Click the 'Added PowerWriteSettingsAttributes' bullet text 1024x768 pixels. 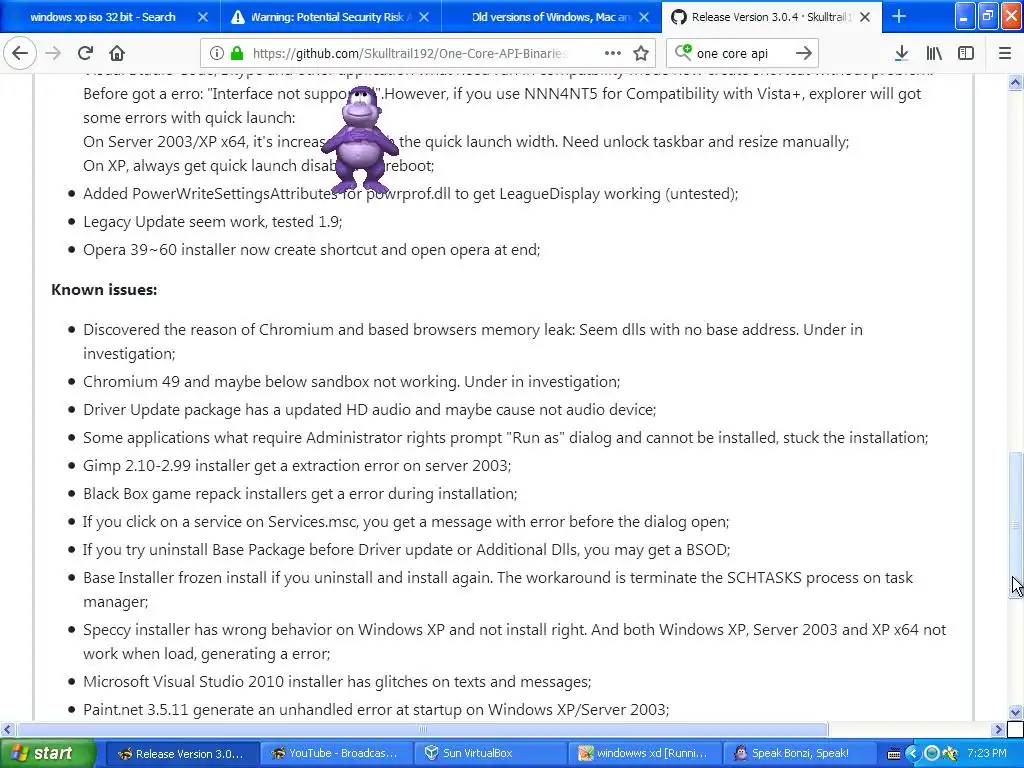[411, 194]
